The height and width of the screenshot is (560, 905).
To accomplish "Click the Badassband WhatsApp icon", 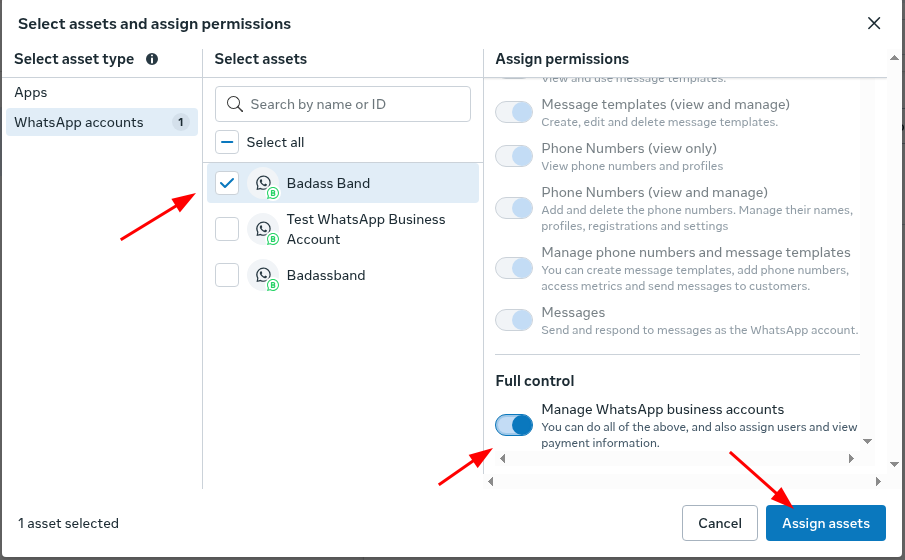I will click(x=264, y=275).
